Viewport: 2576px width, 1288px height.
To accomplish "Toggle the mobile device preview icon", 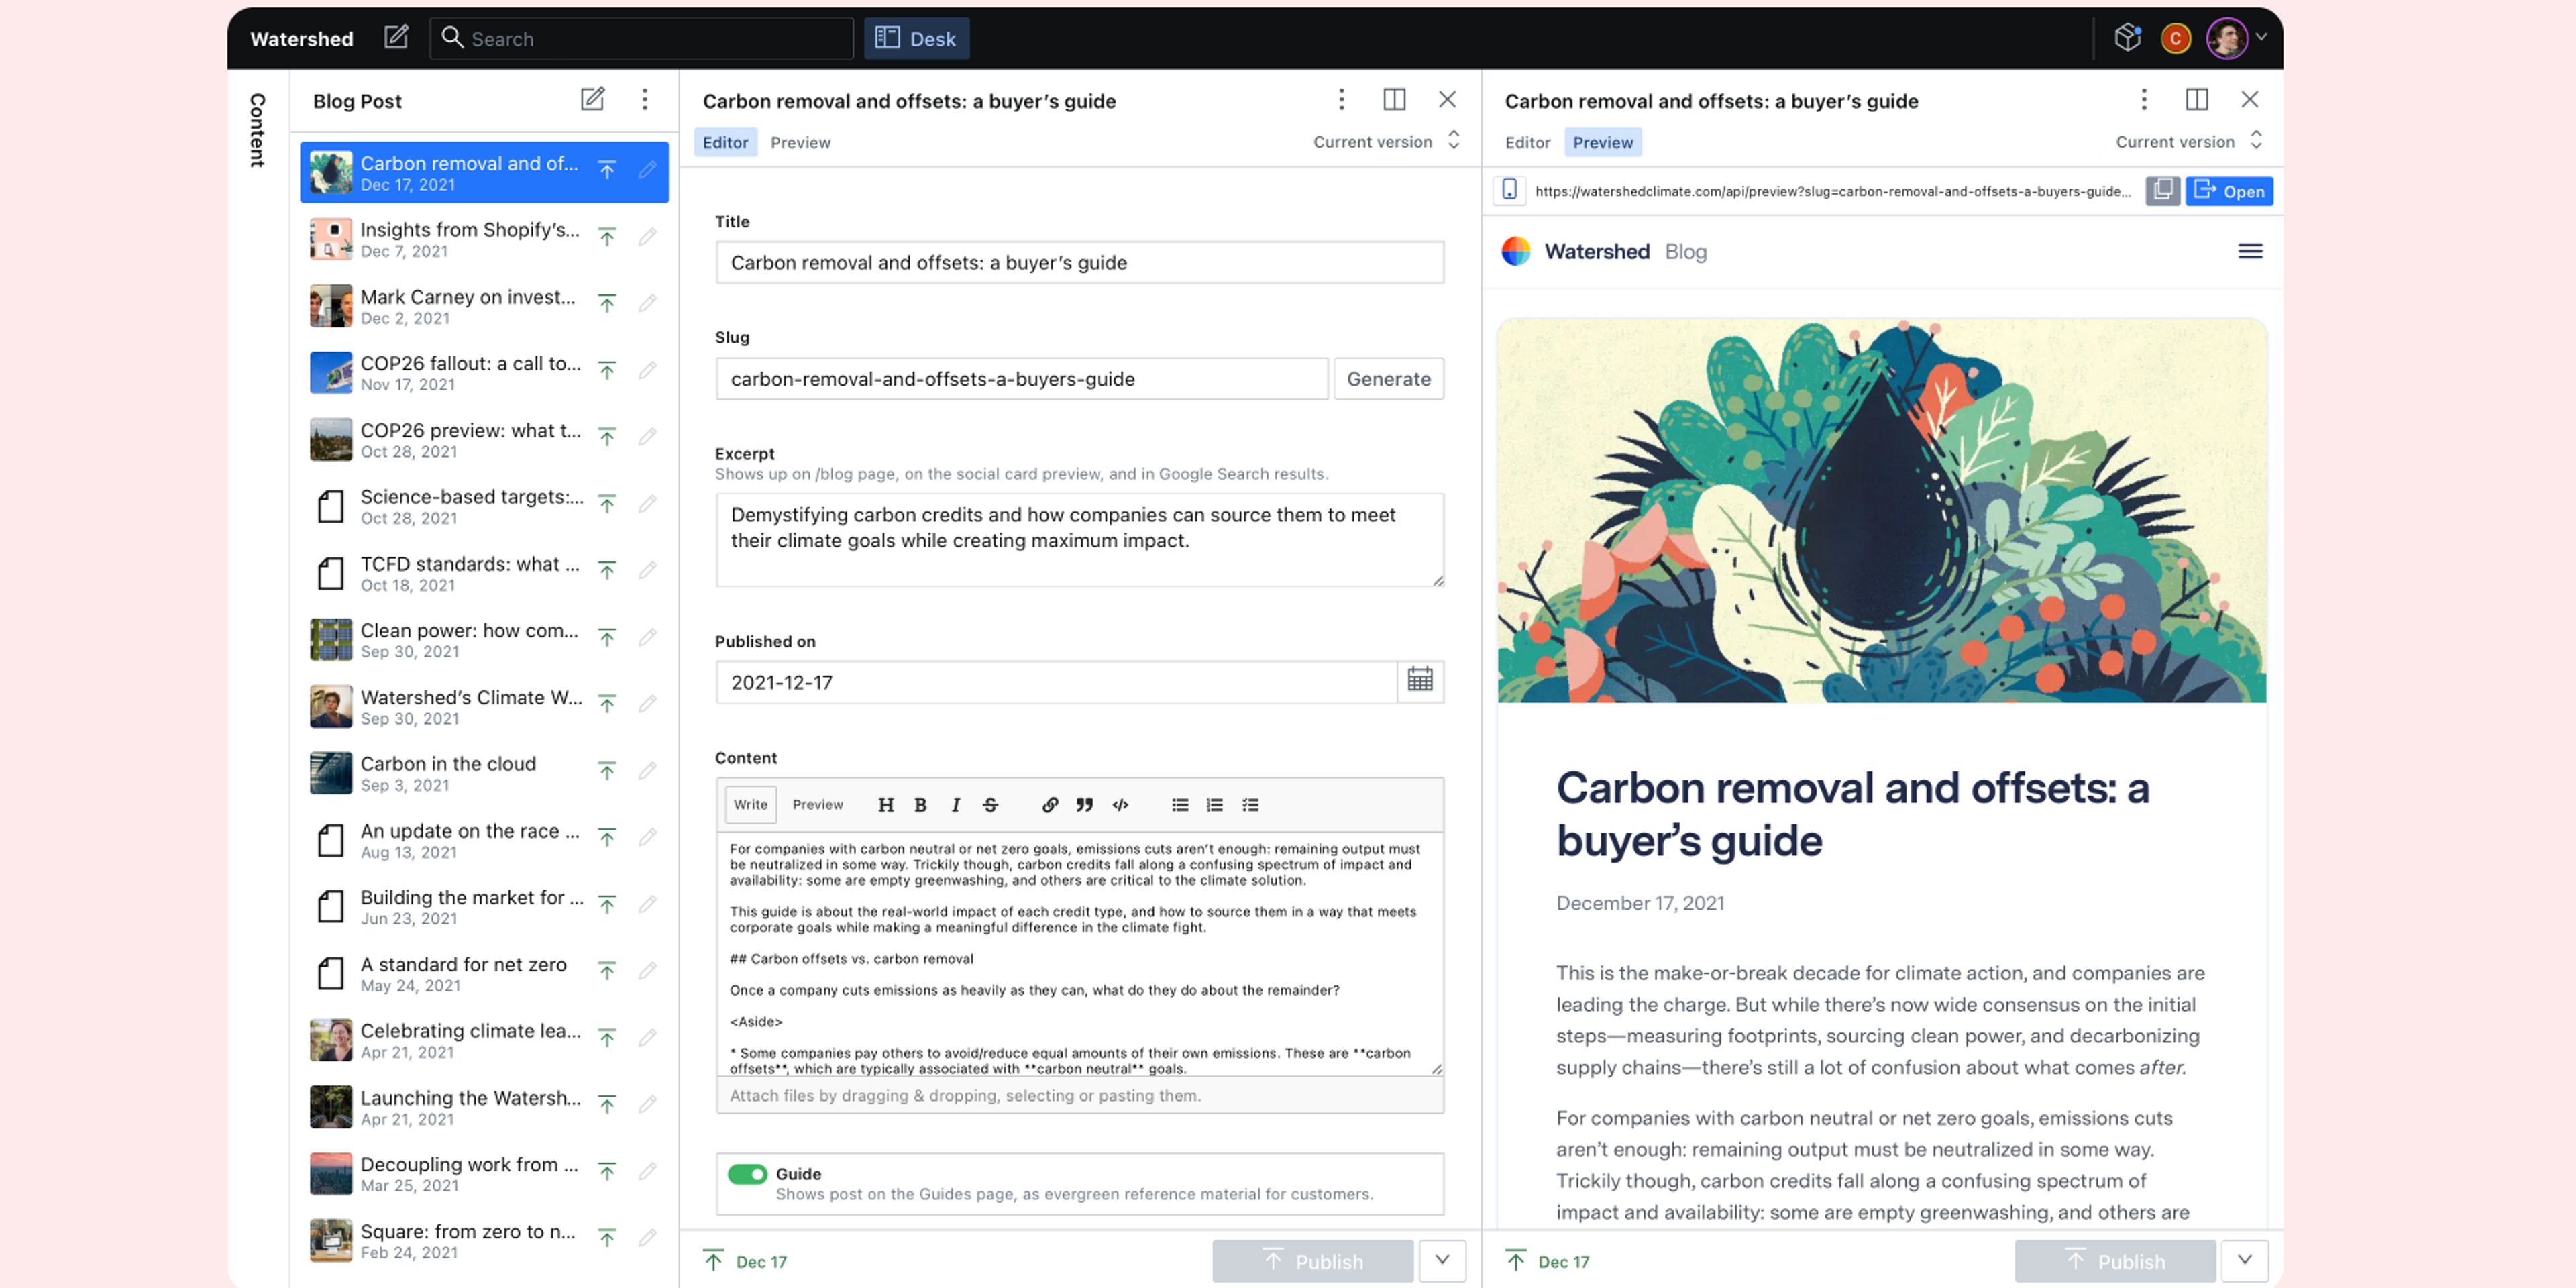I will tap(1509, 190).
